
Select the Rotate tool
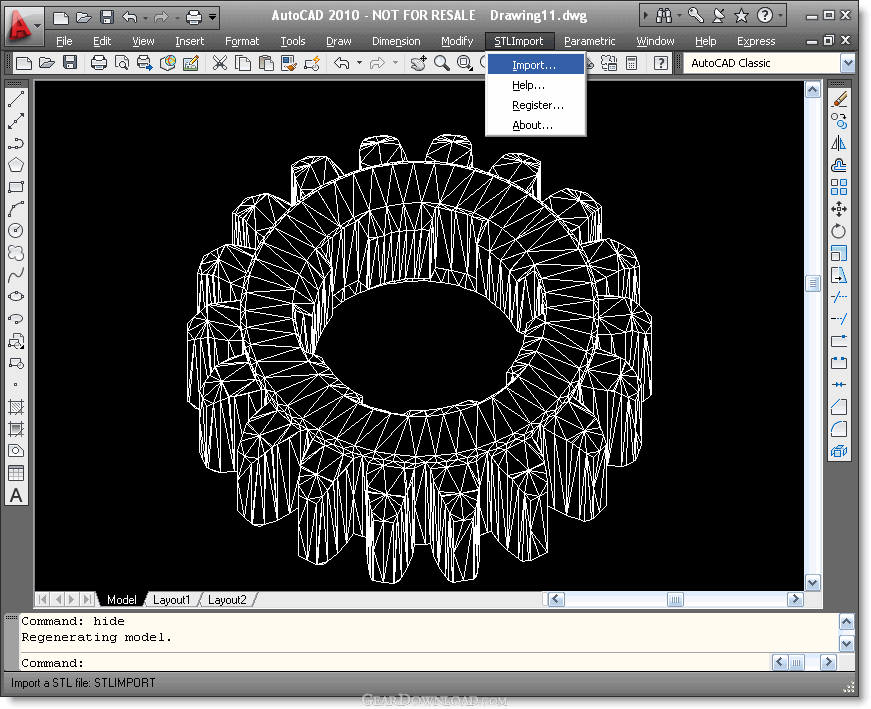[839, 231]
